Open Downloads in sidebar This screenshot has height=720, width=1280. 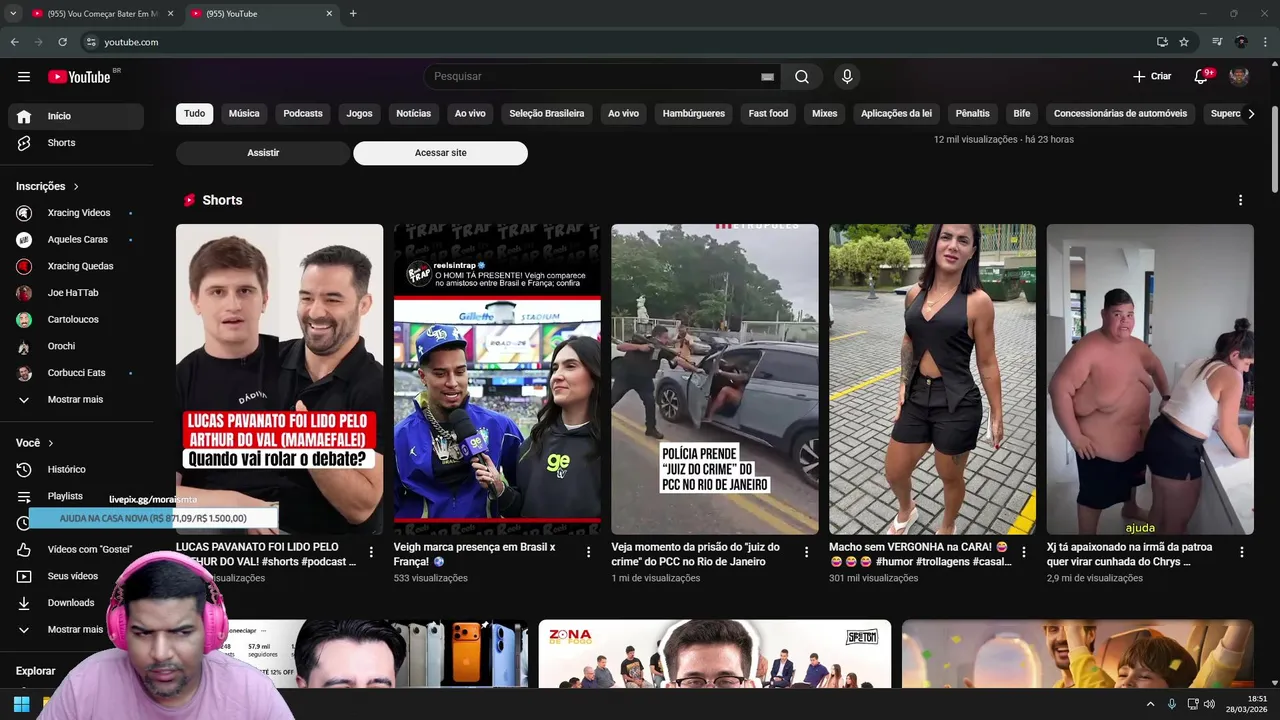75,603
